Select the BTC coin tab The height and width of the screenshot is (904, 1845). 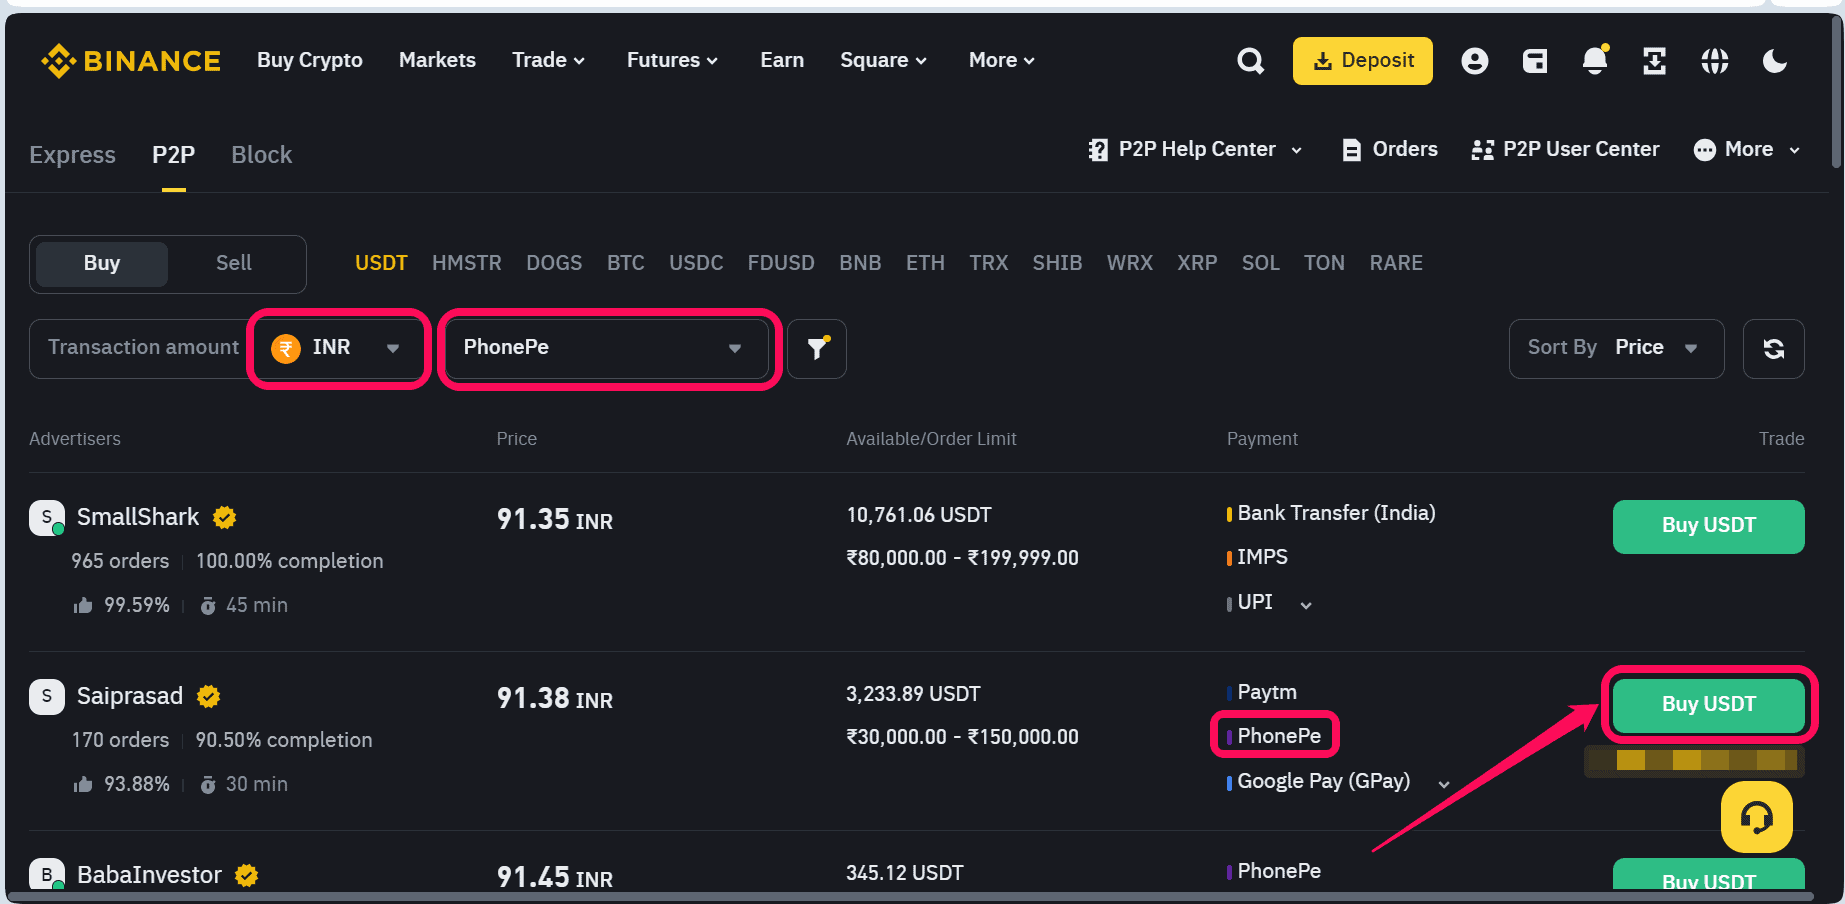pyautogui.click(x=626, y=263)
